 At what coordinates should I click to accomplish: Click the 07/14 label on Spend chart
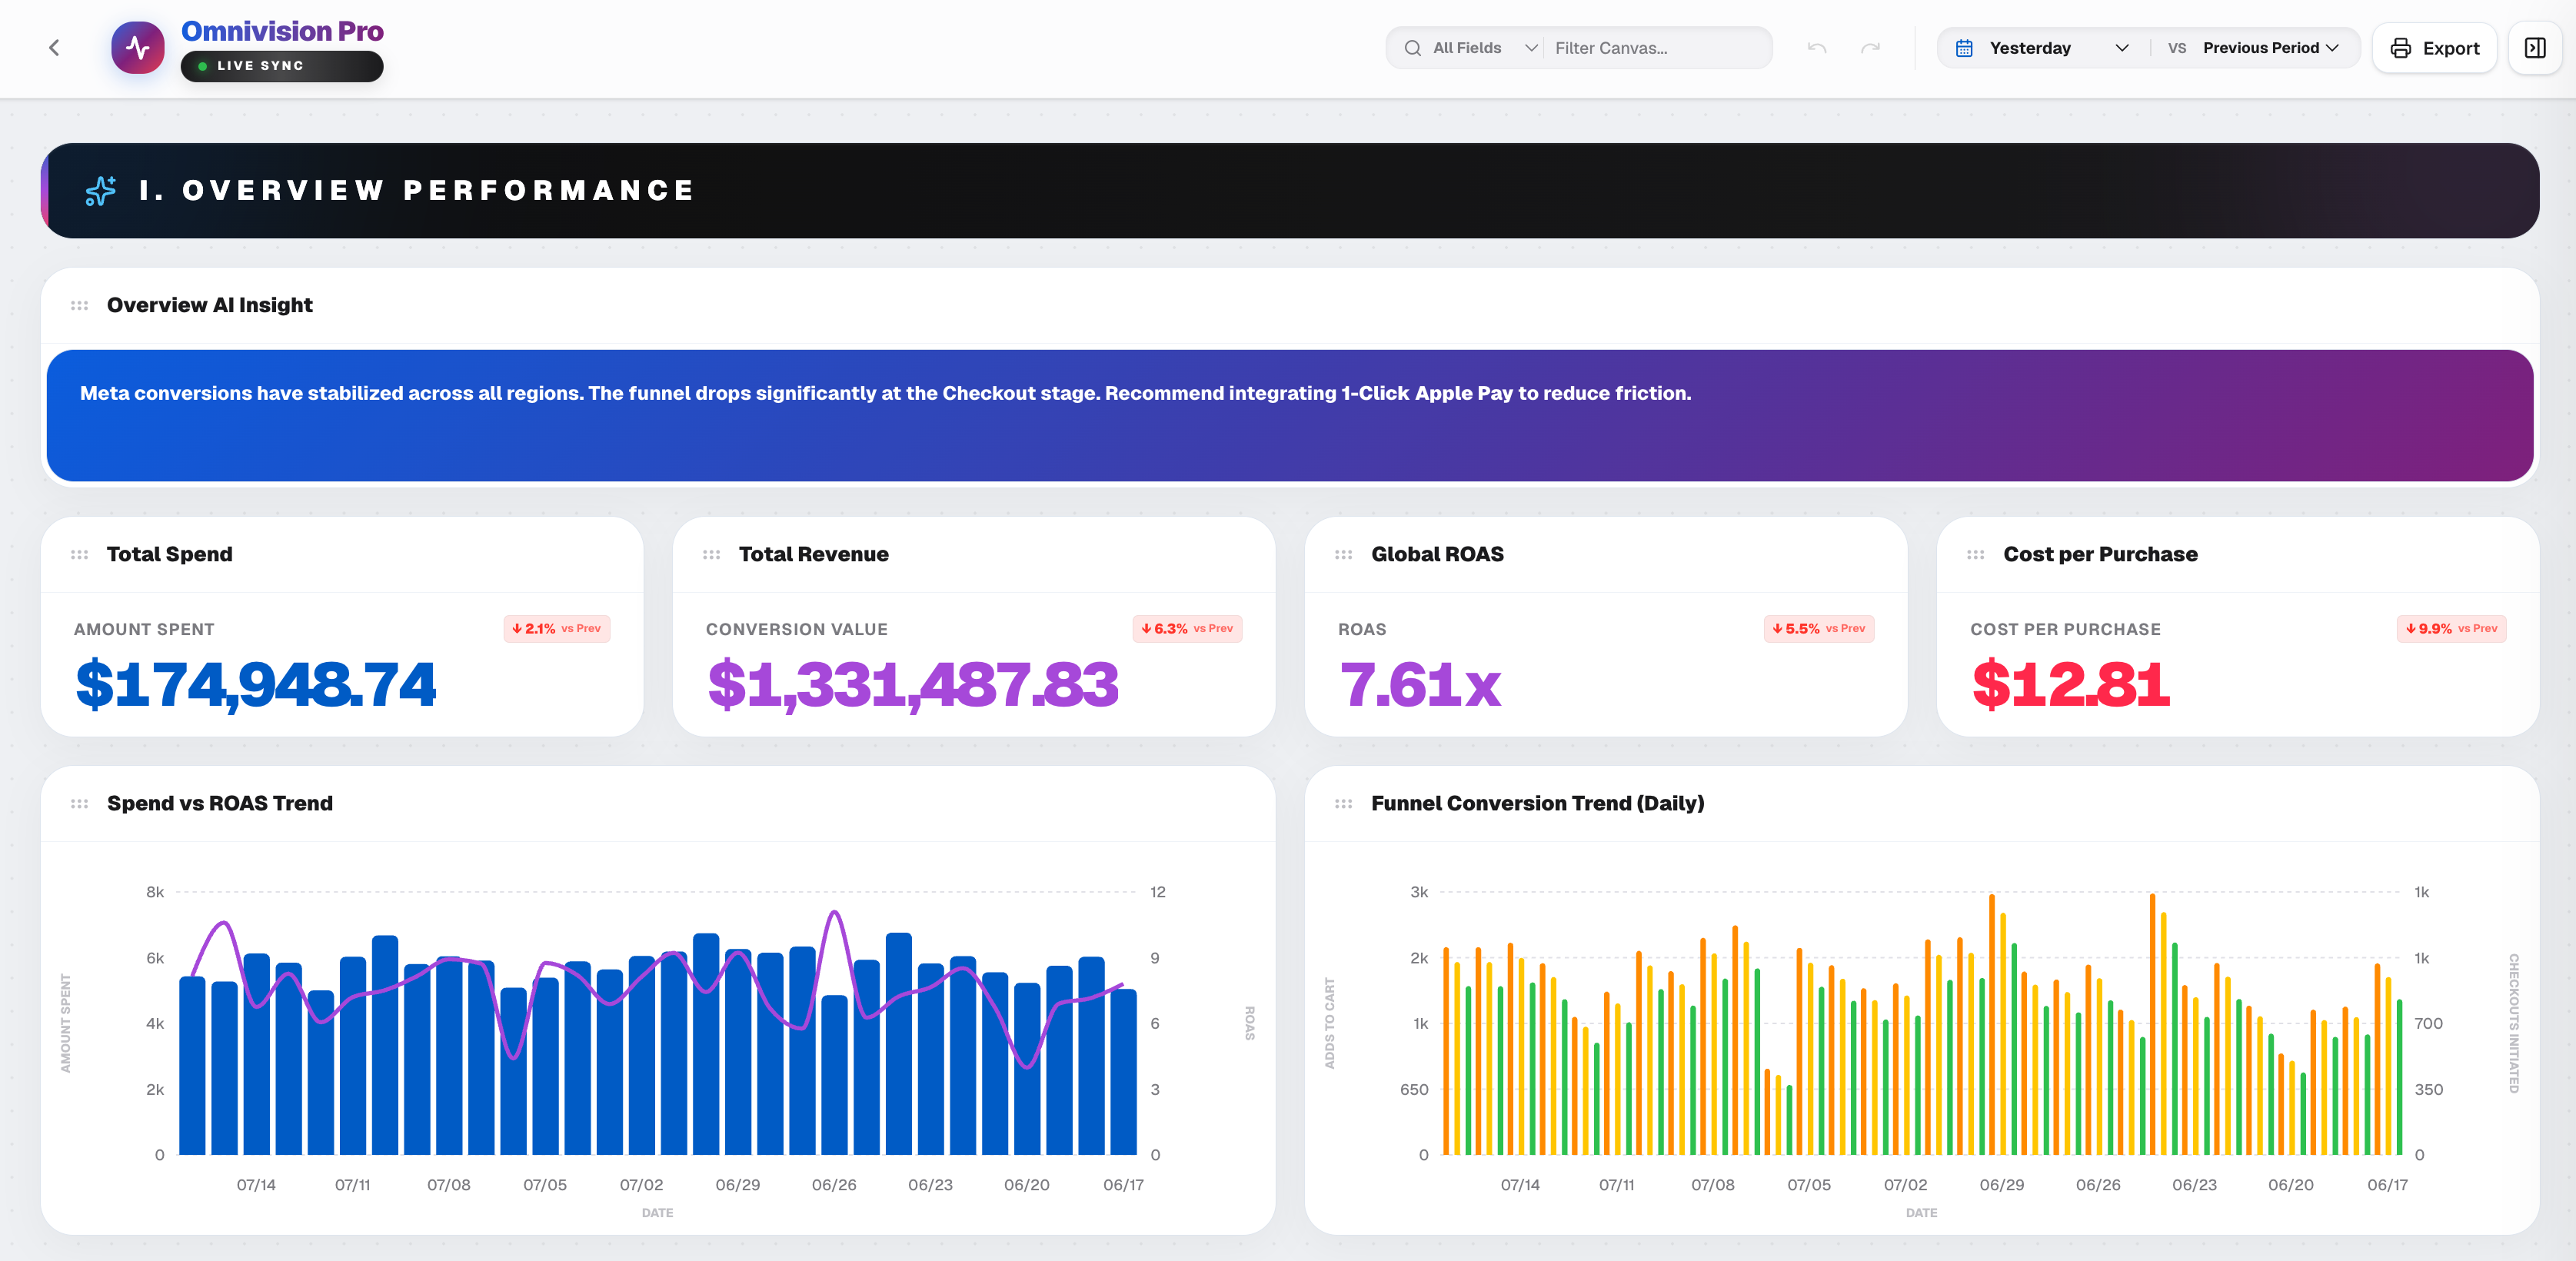256,1184
